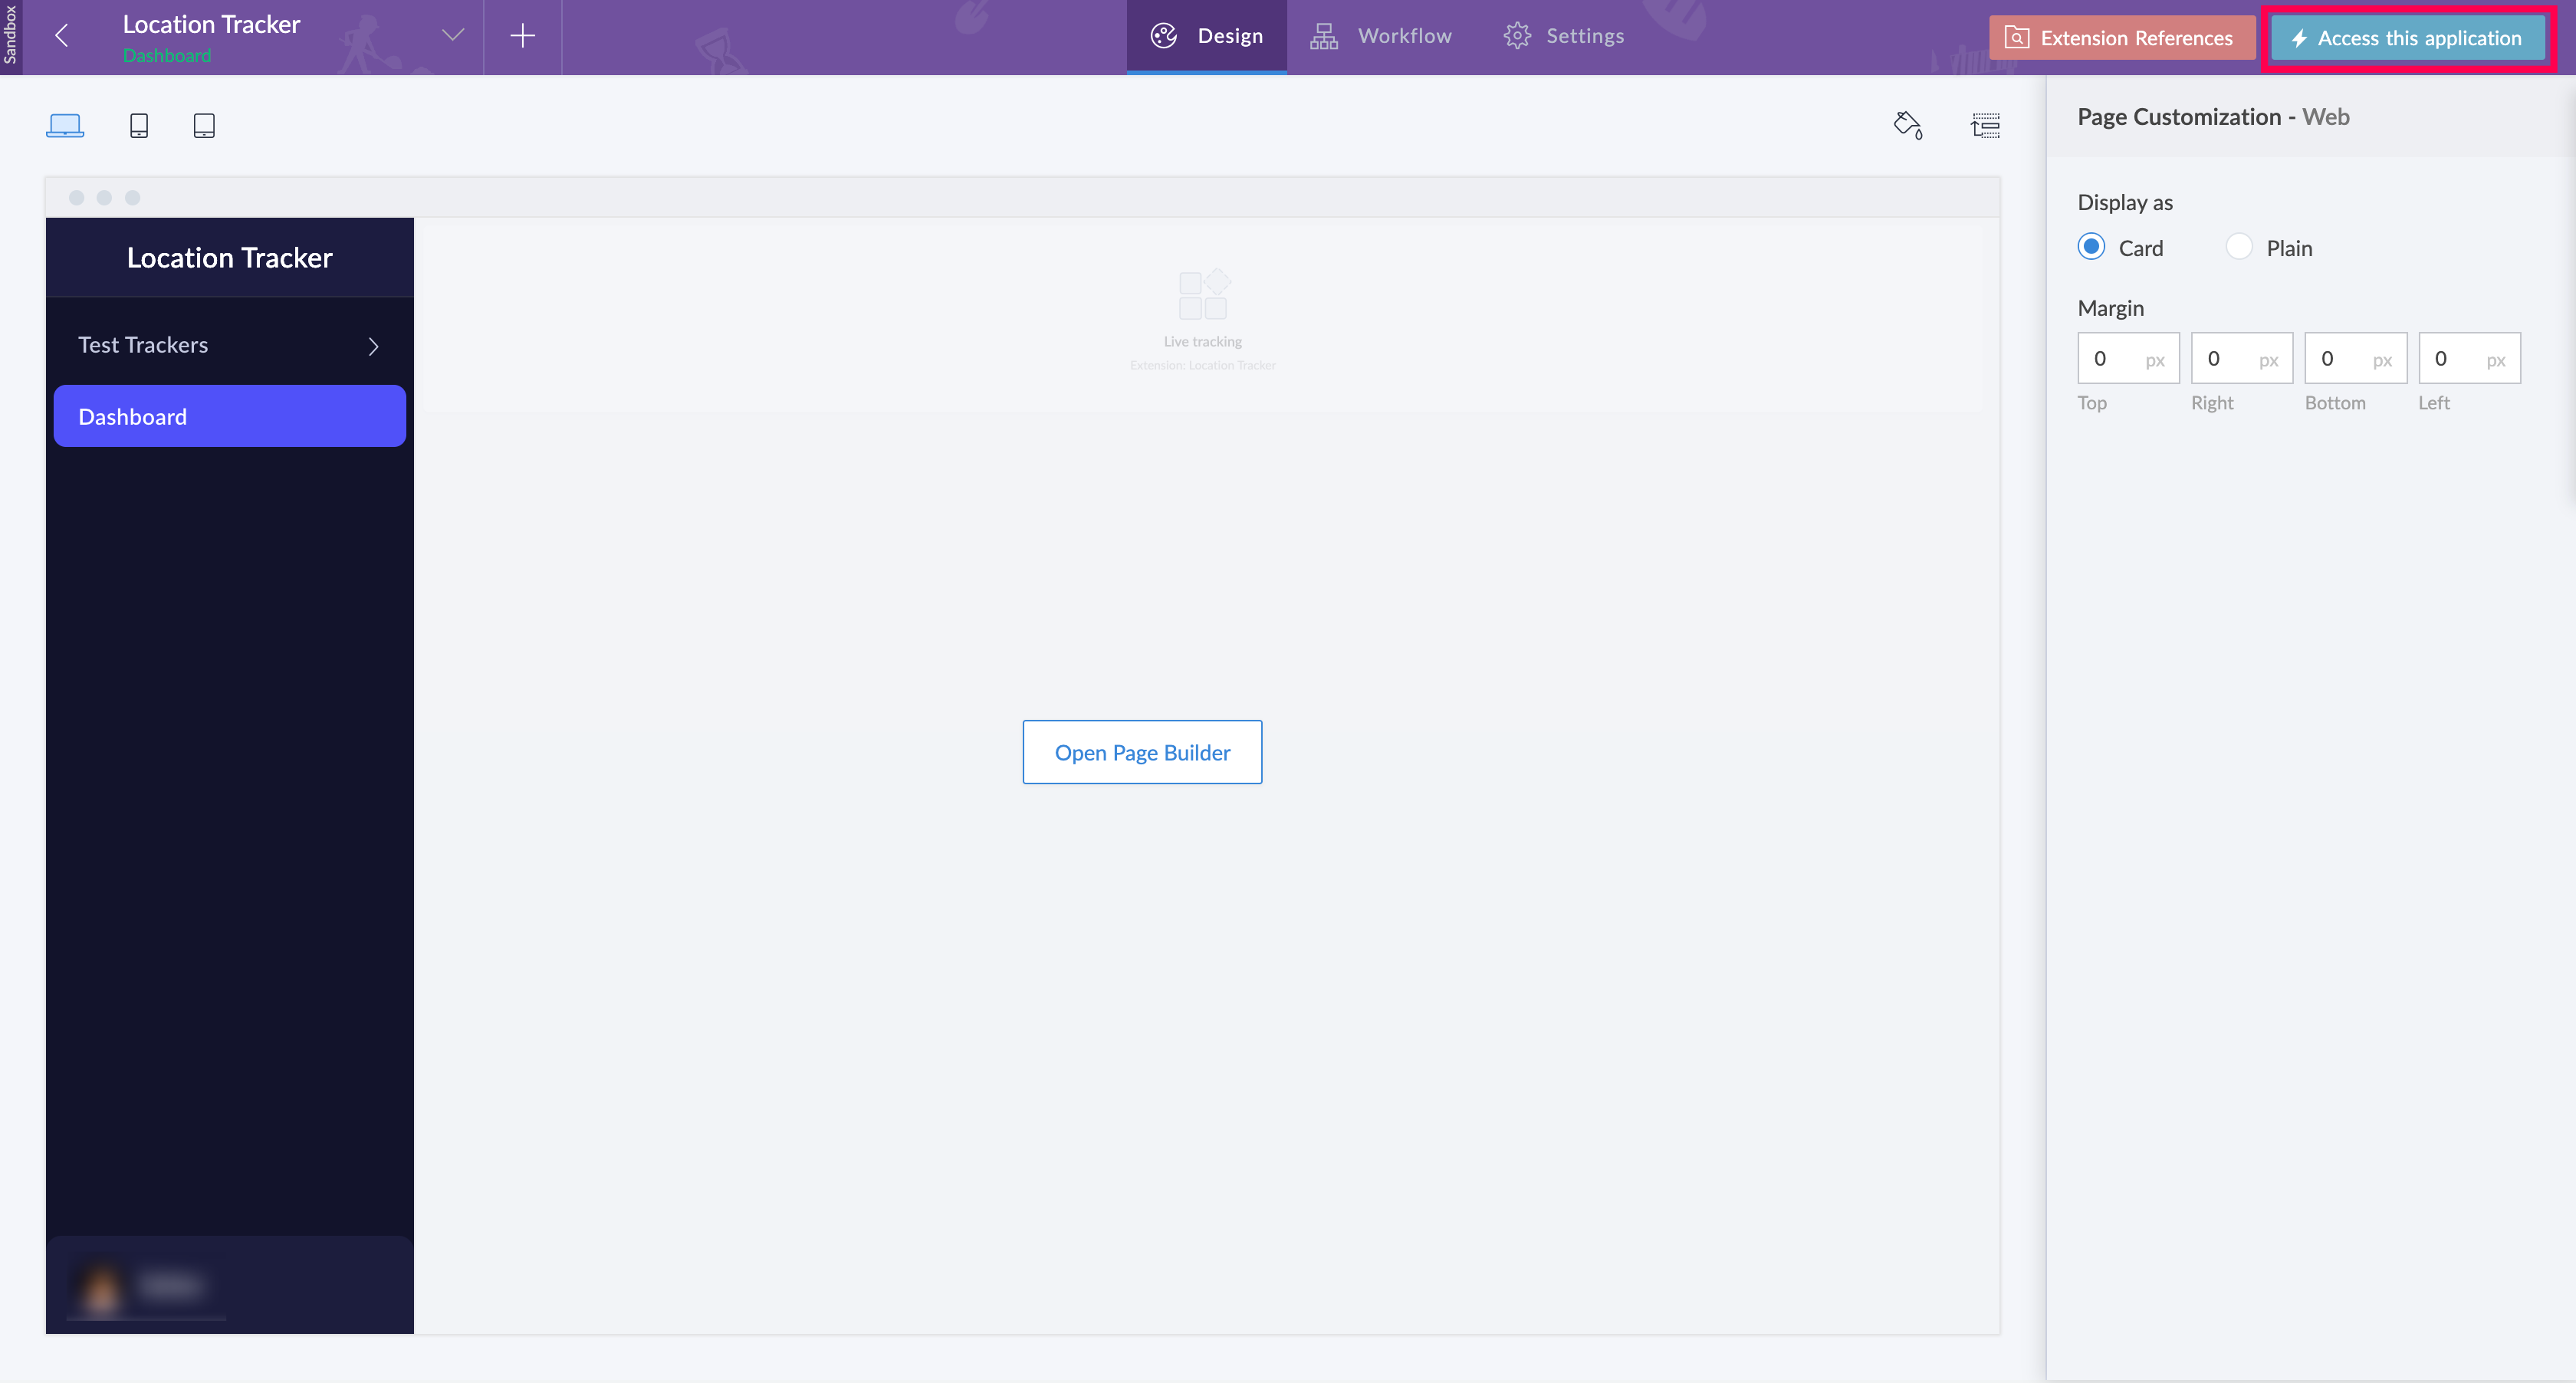Switch to tablet preview icon
2576x1383 pixels.
point(204,125)
